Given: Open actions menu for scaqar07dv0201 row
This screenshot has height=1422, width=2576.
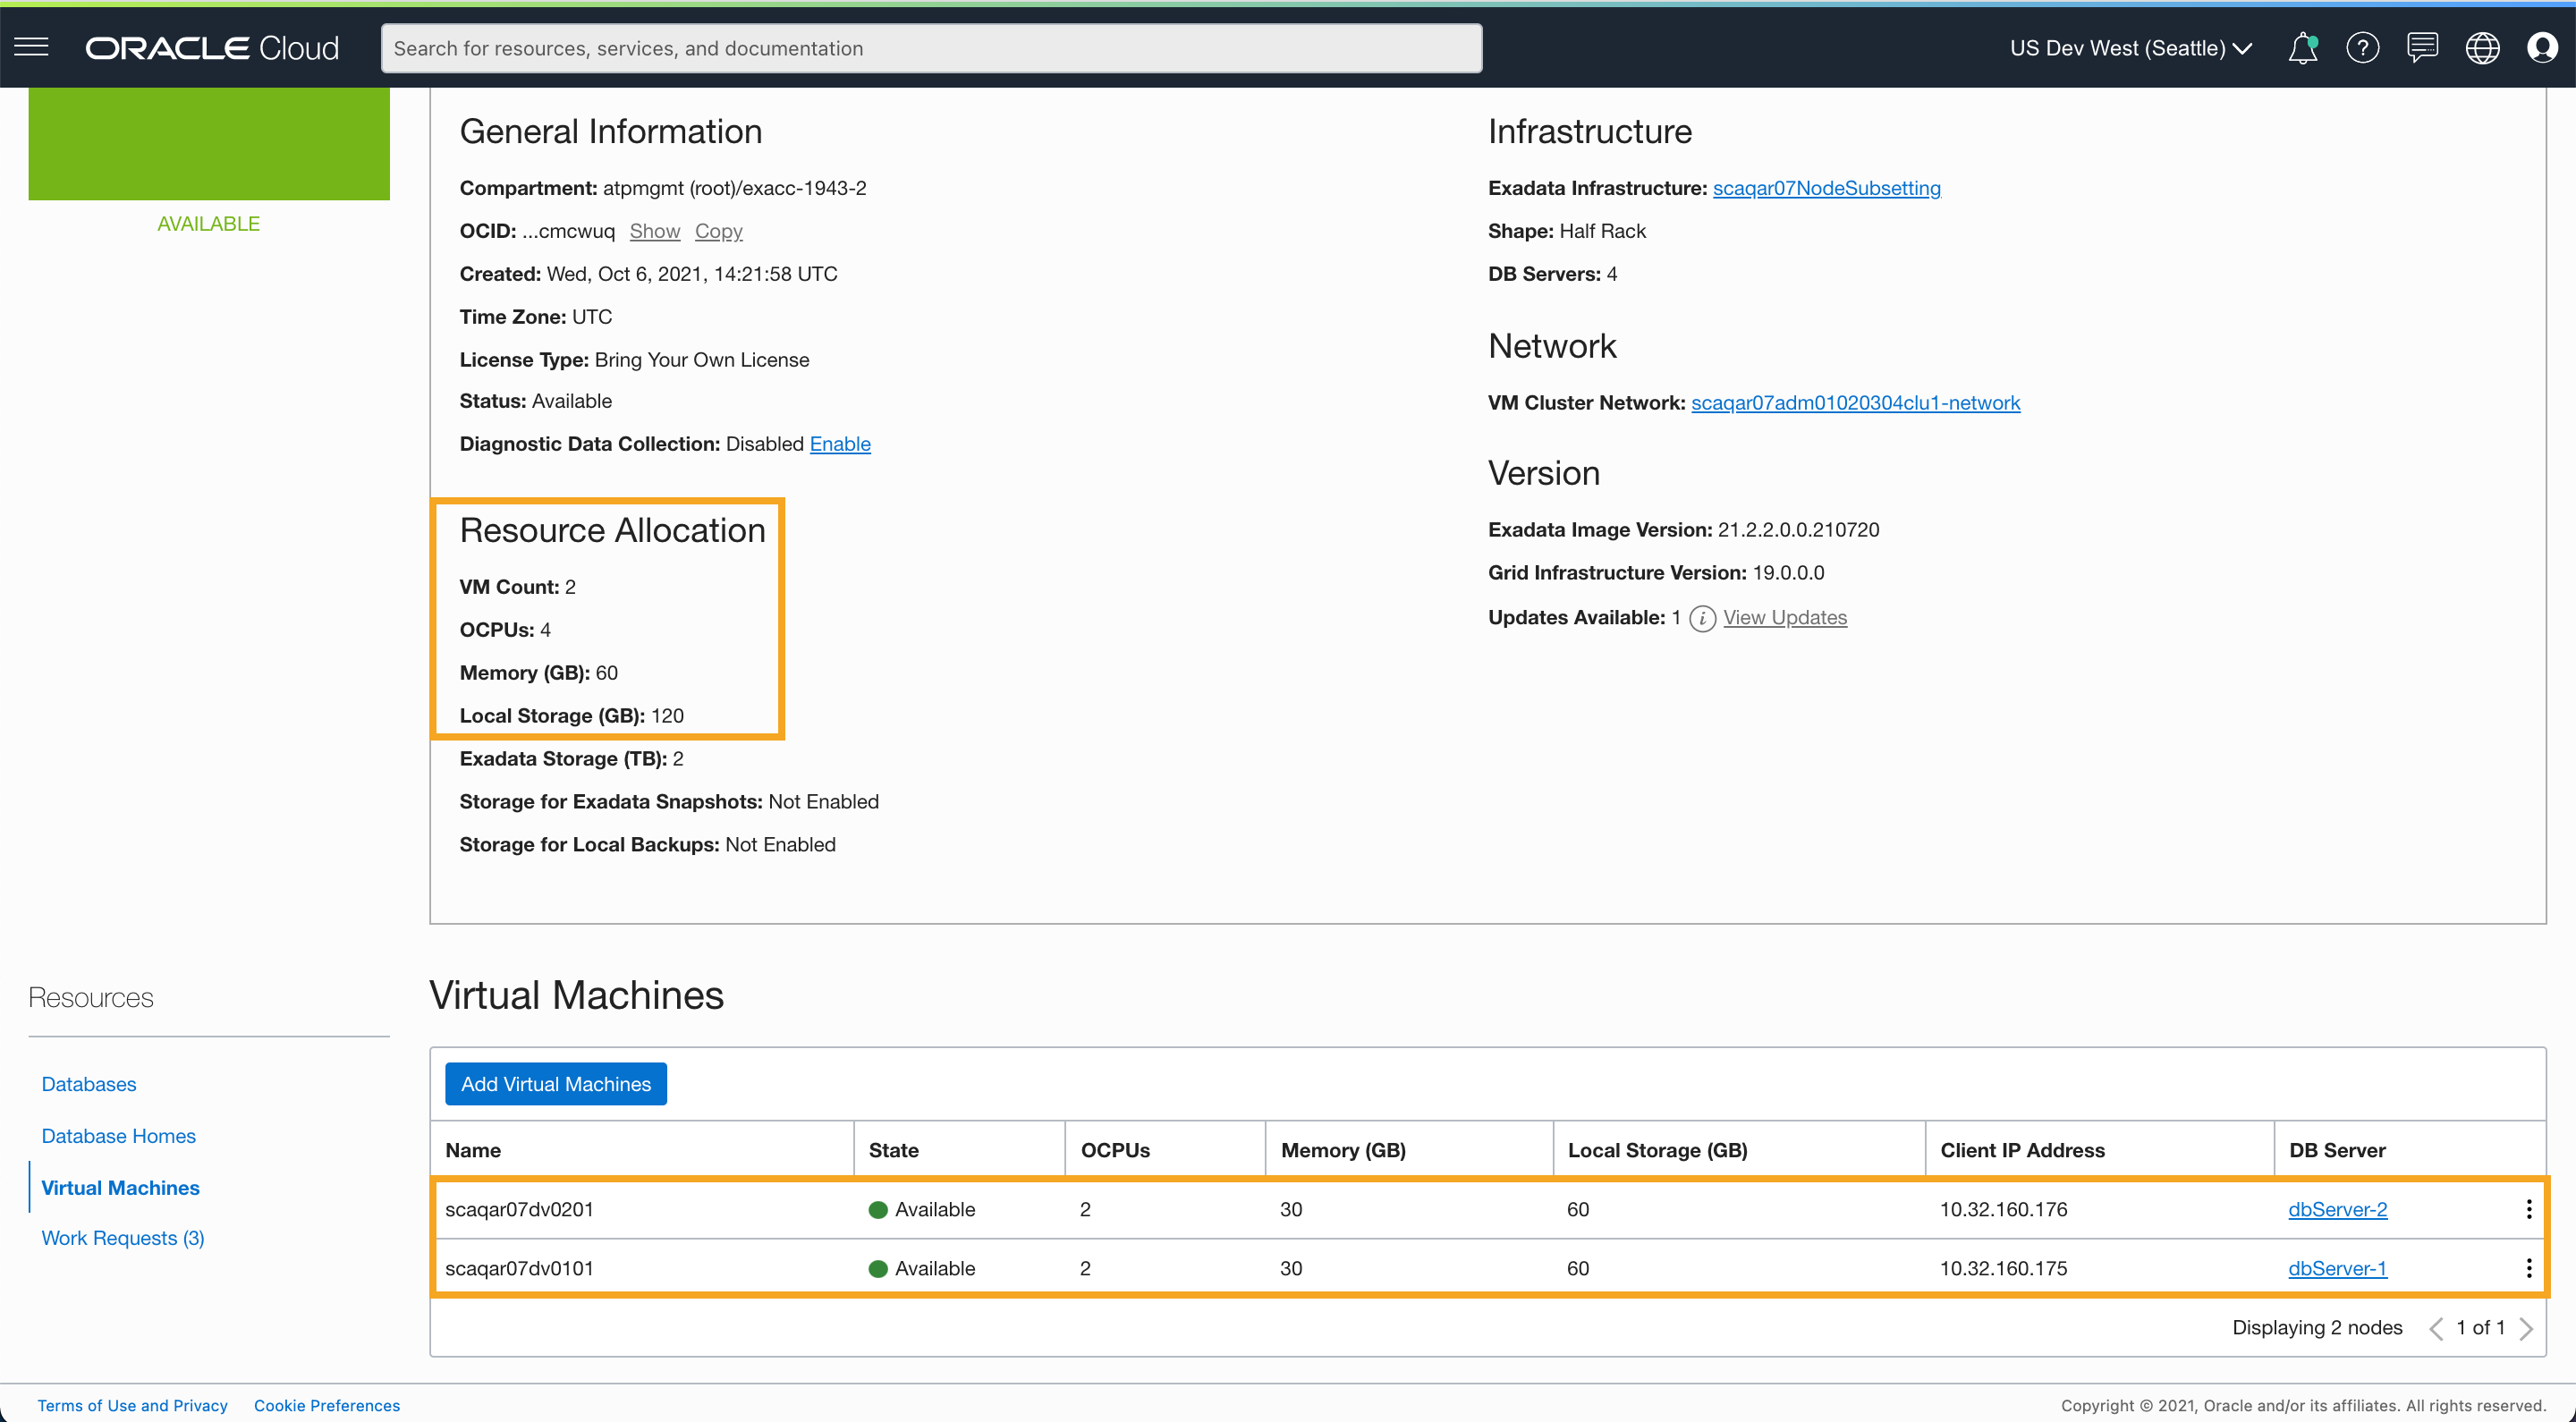Looking at the screenshot, I should [x=2528, y=1209].
